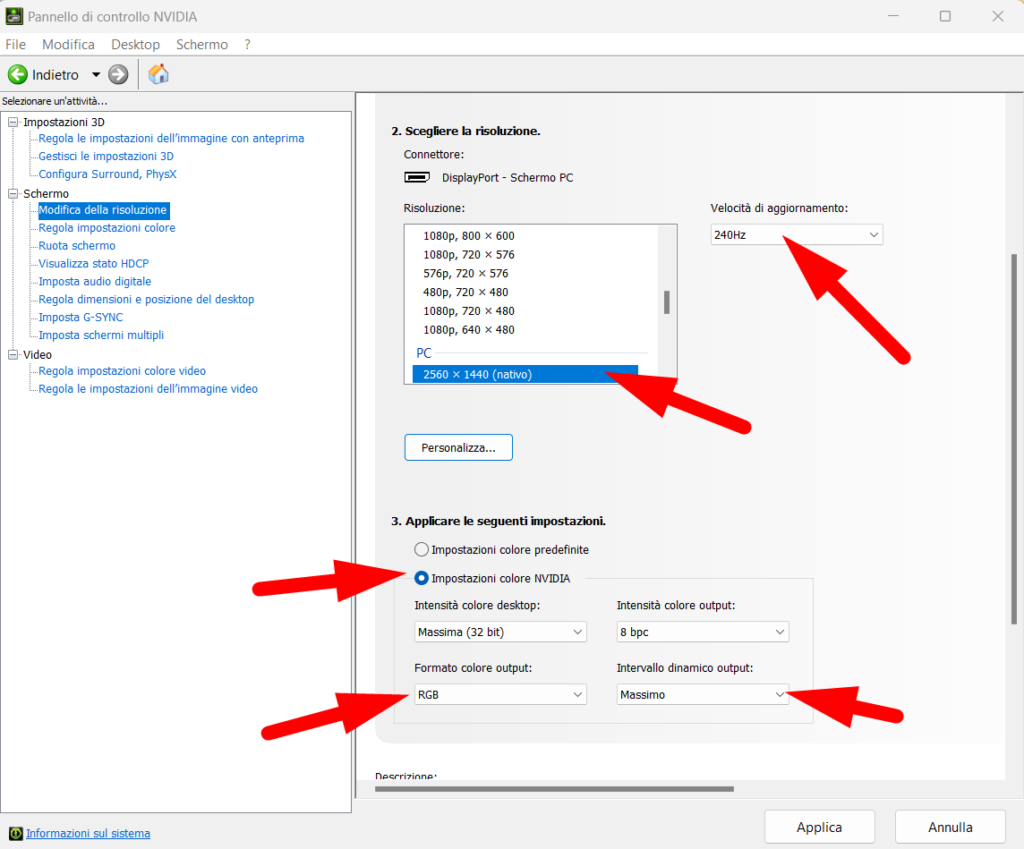Select resolution 2560 × 1440 (nativo)

(x=525, y=374)
